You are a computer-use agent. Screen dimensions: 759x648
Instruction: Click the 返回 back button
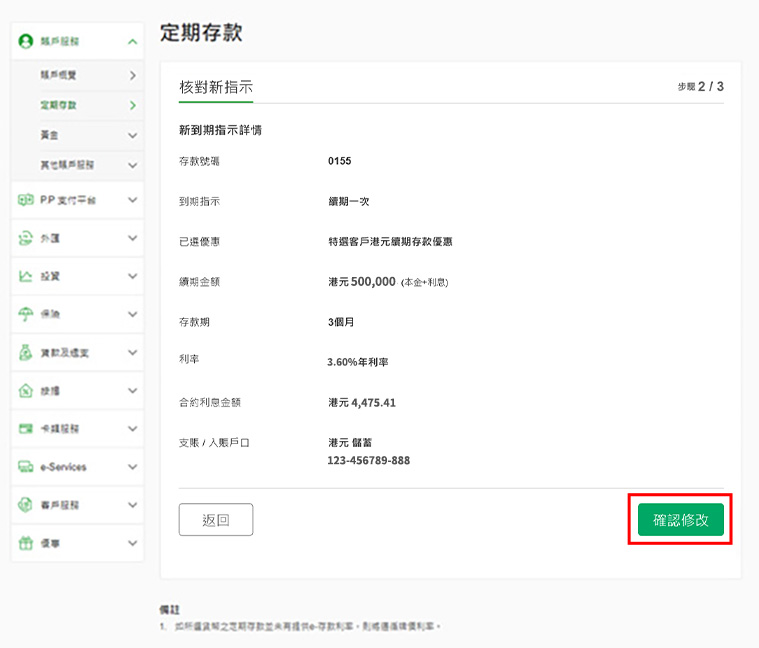[x=216, y=520]
